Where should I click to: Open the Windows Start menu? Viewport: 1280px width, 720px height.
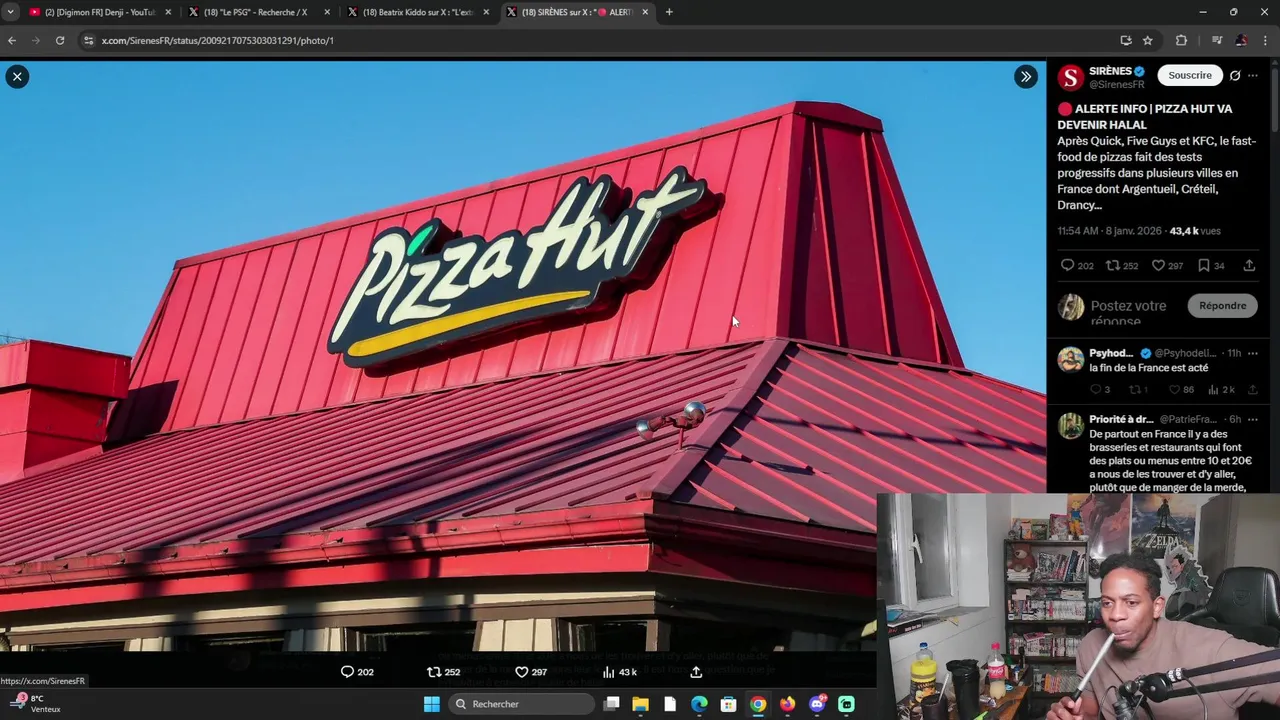(x=431, y=704)
